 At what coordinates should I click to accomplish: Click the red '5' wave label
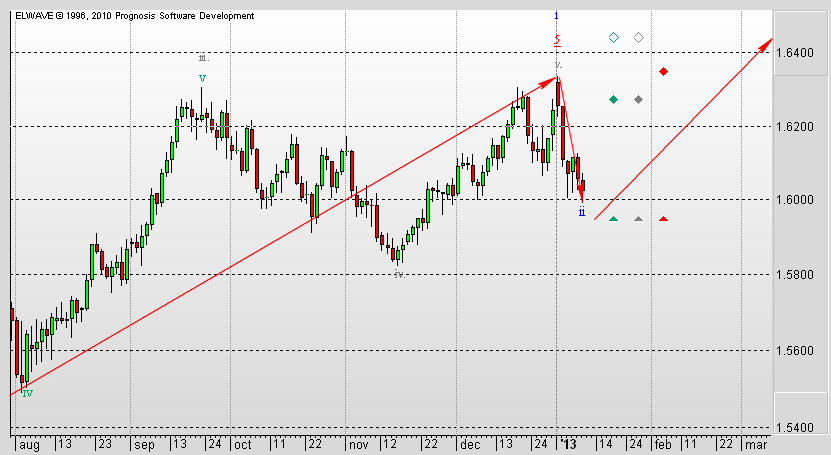557,41
